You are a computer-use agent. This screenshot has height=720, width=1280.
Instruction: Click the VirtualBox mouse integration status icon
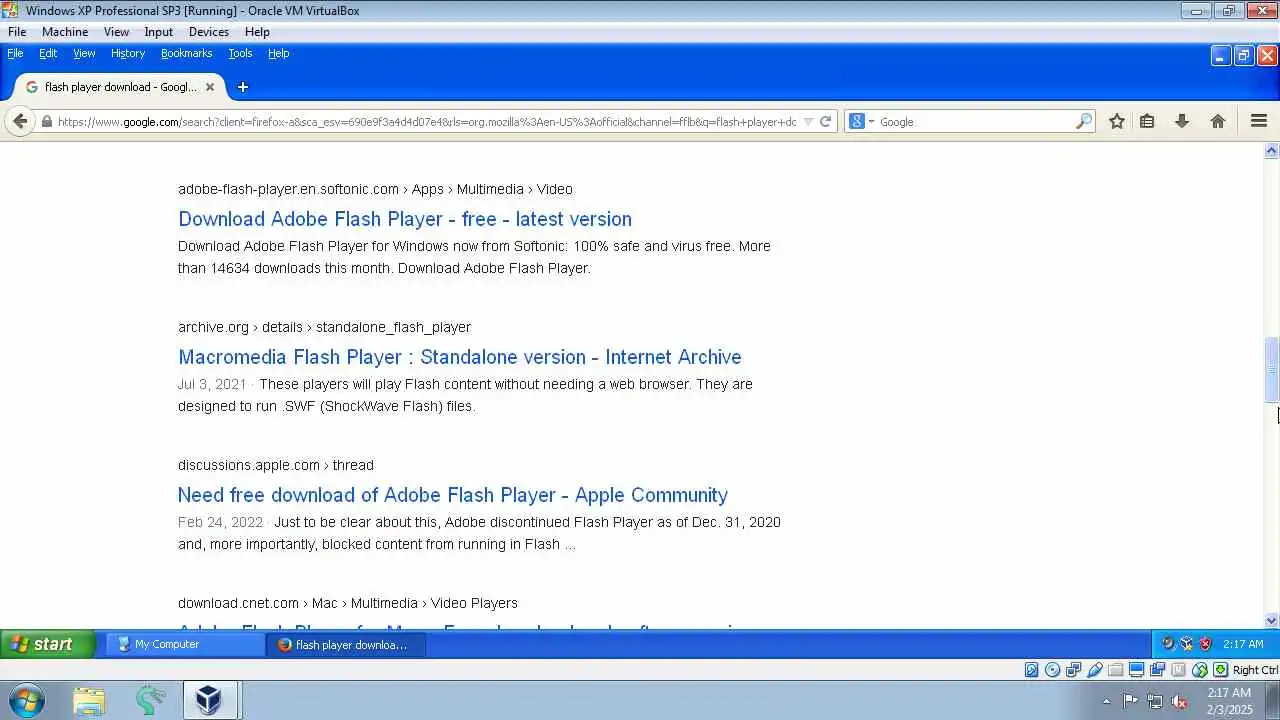[x=1200, y=670]
